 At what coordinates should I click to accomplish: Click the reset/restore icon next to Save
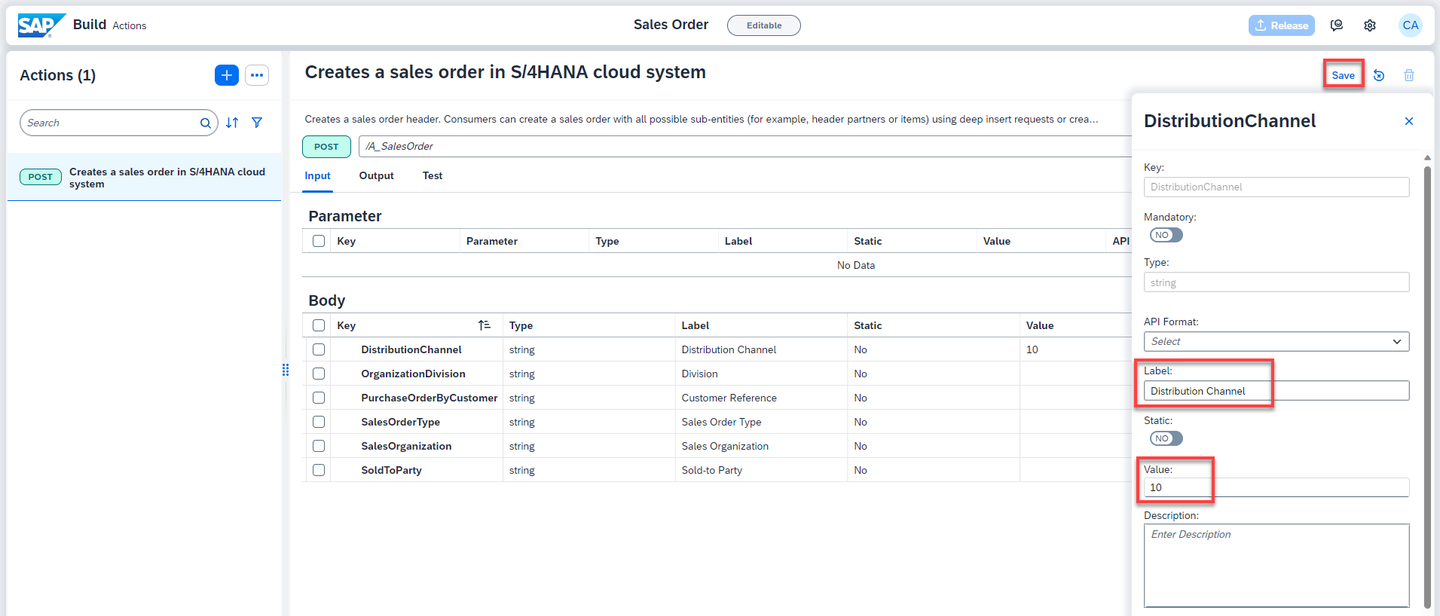click(1379, 75)
